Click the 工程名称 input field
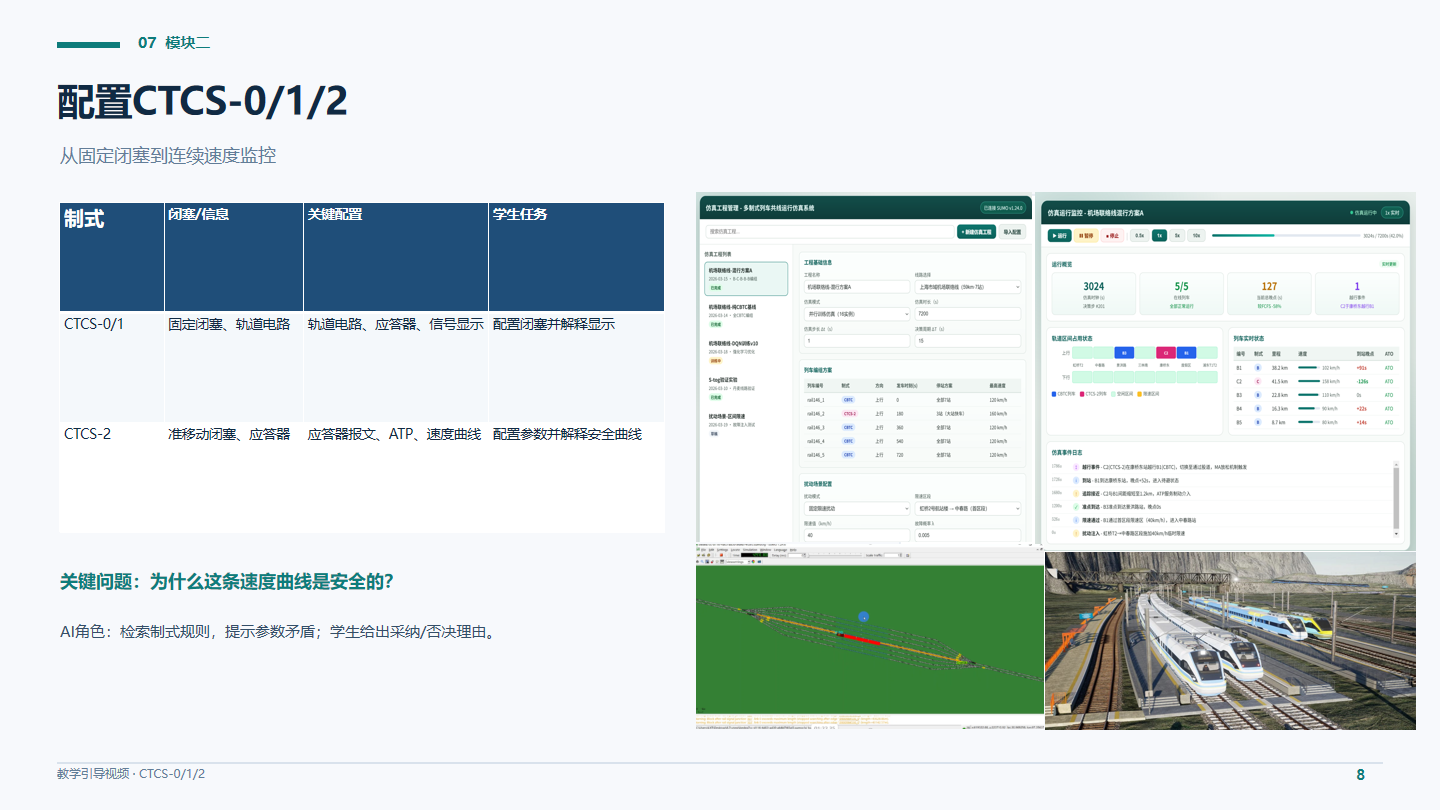Screen dimensions: 1440x810 click(x=857, y=287)
